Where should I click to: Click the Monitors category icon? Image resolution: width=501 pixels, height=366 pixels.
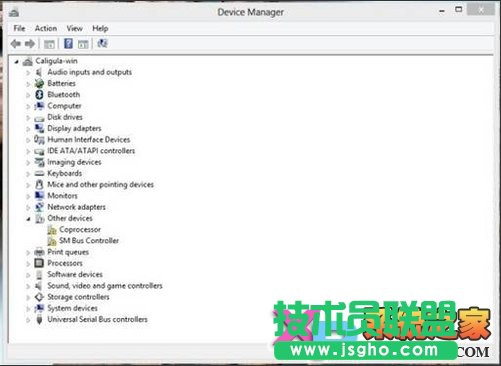coord(39,196)
